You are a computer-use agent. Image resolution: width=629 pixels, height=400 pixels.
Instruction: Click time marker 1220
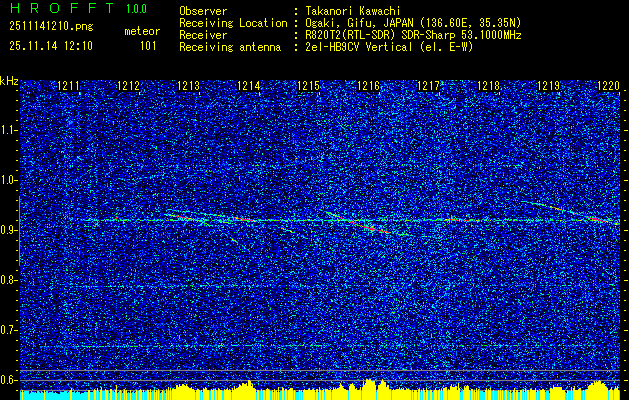point(609,86)
